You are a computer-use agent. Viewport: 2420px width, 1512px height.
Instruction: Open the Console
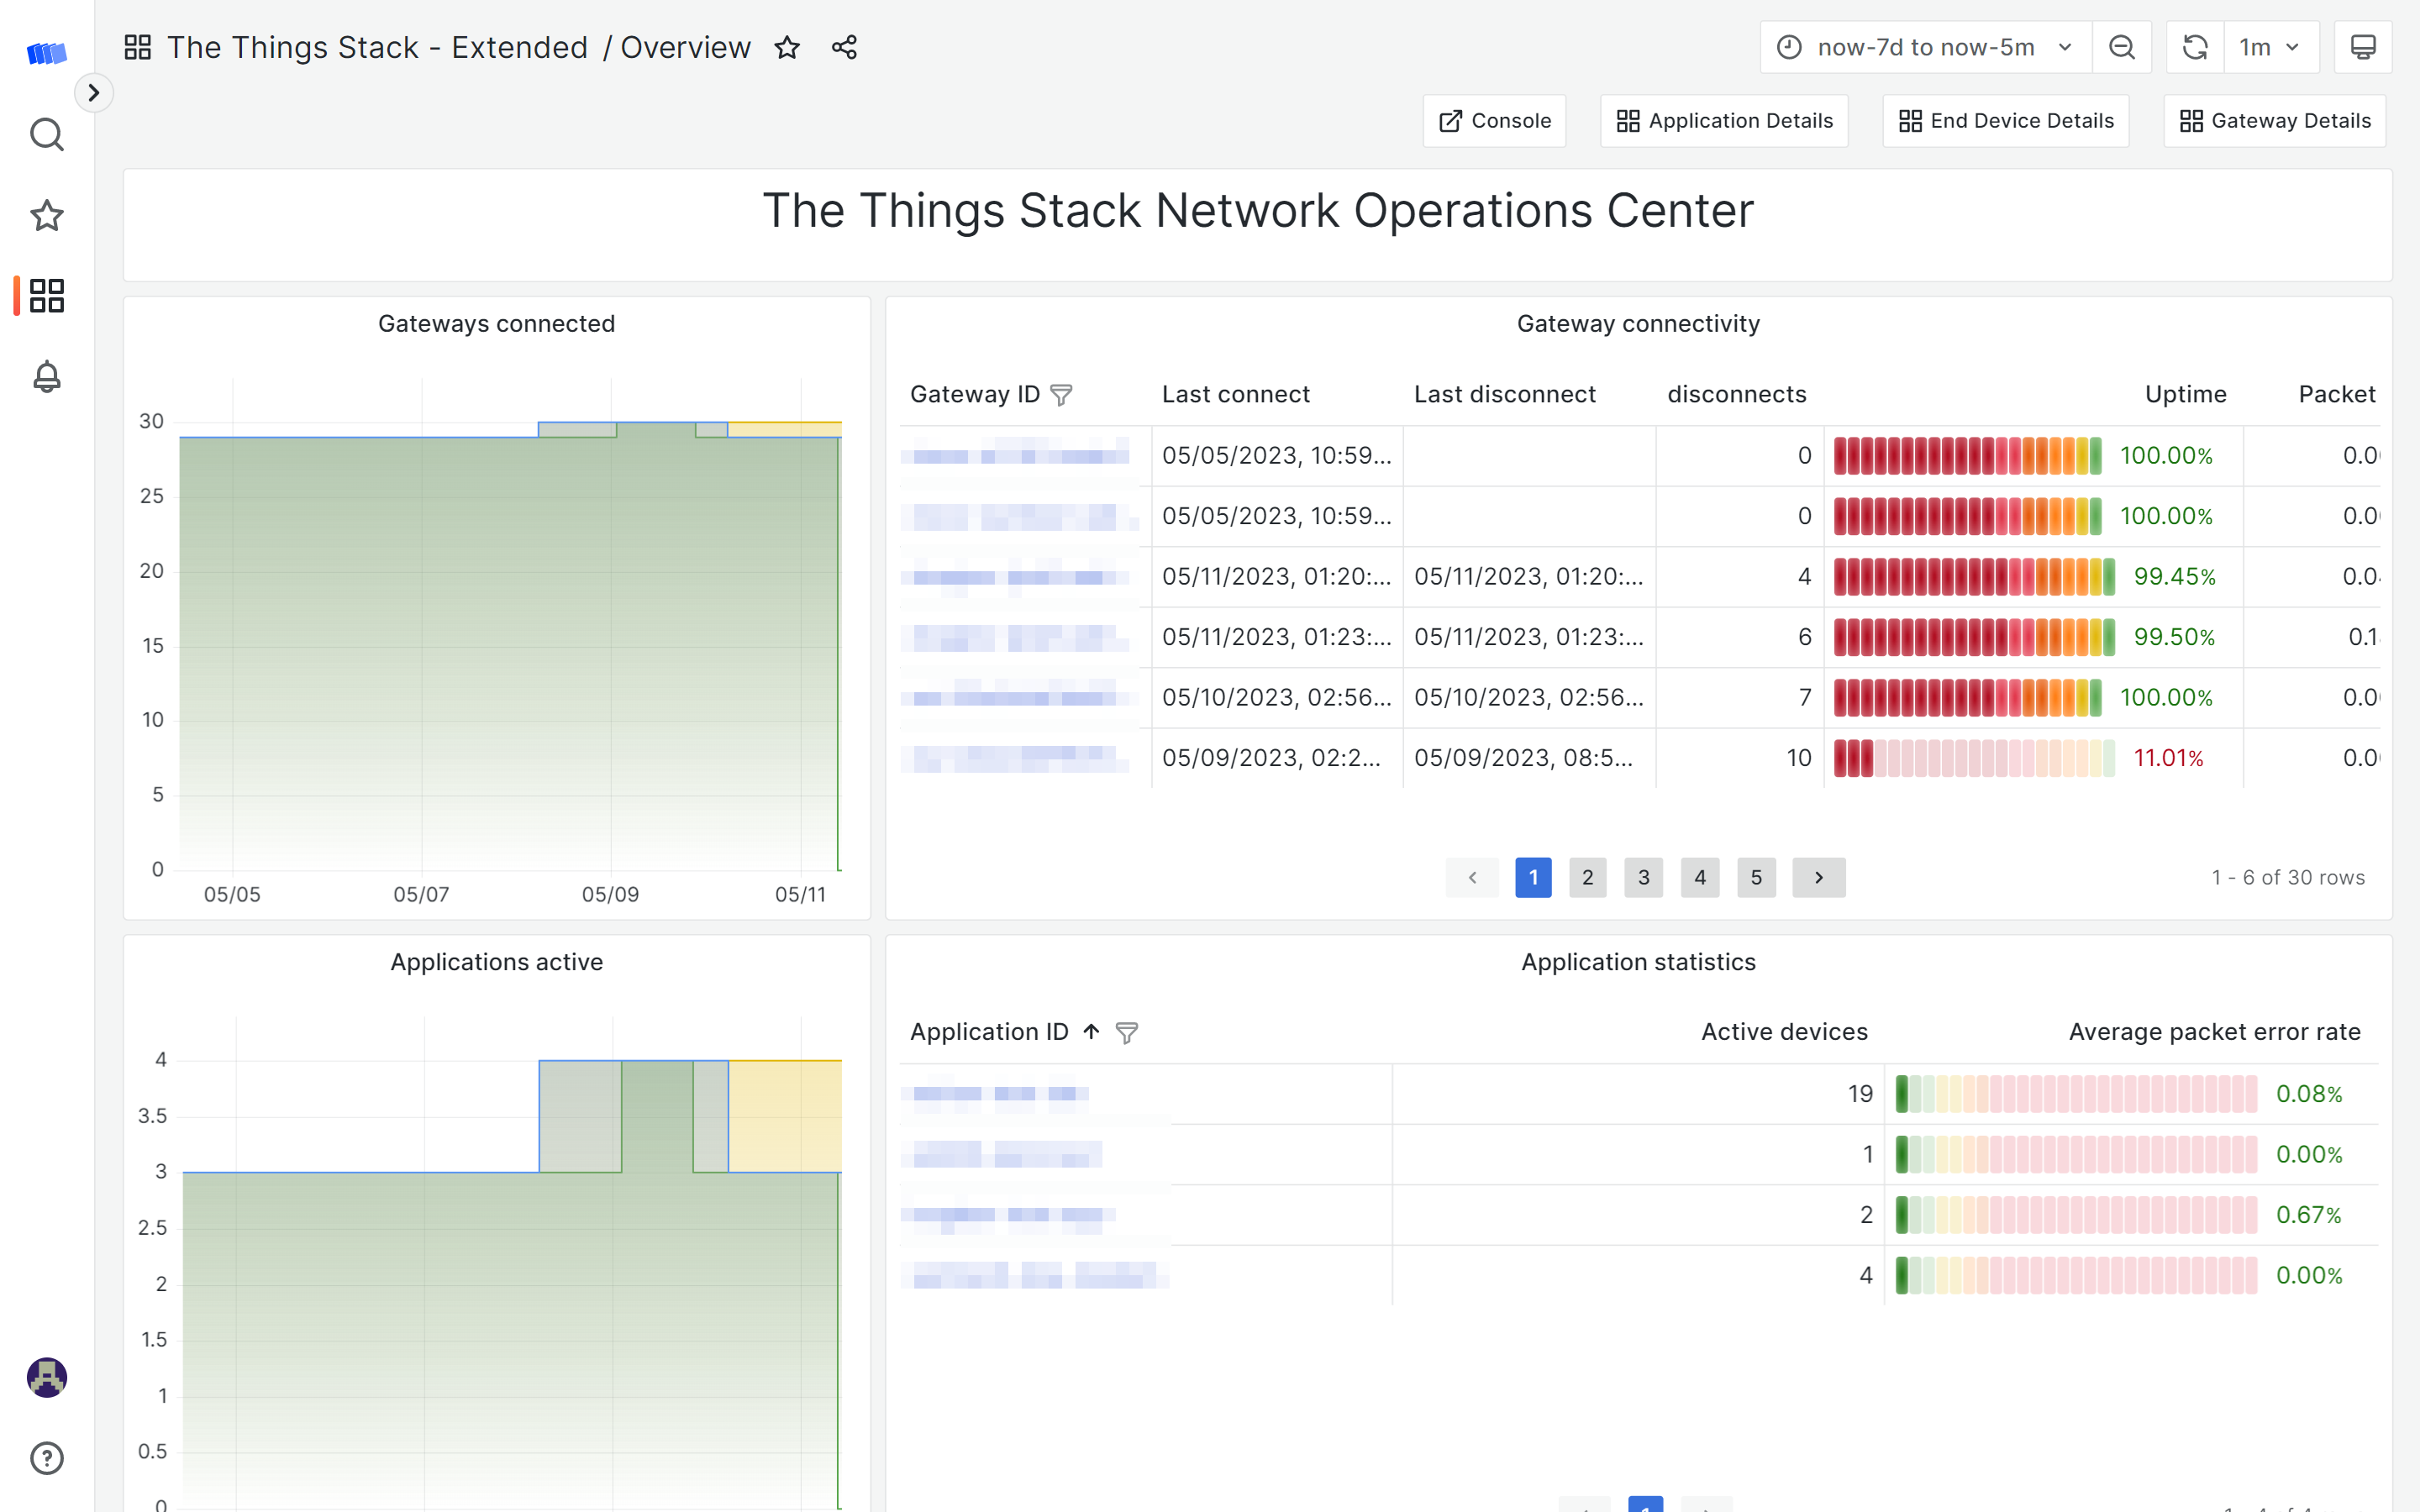1493,120
